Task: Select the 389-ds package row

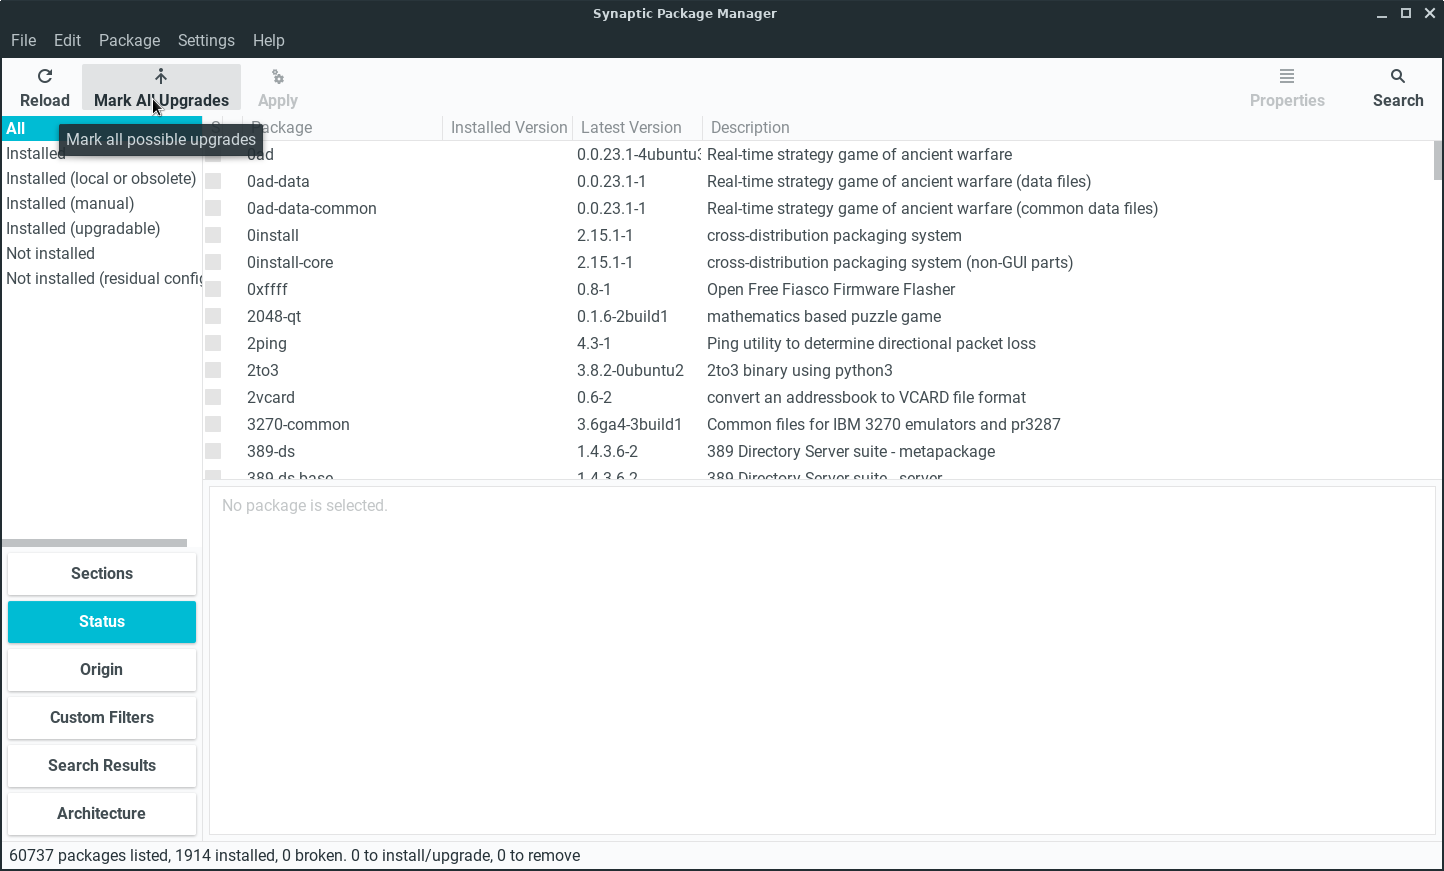Action: tap(819, 451)
